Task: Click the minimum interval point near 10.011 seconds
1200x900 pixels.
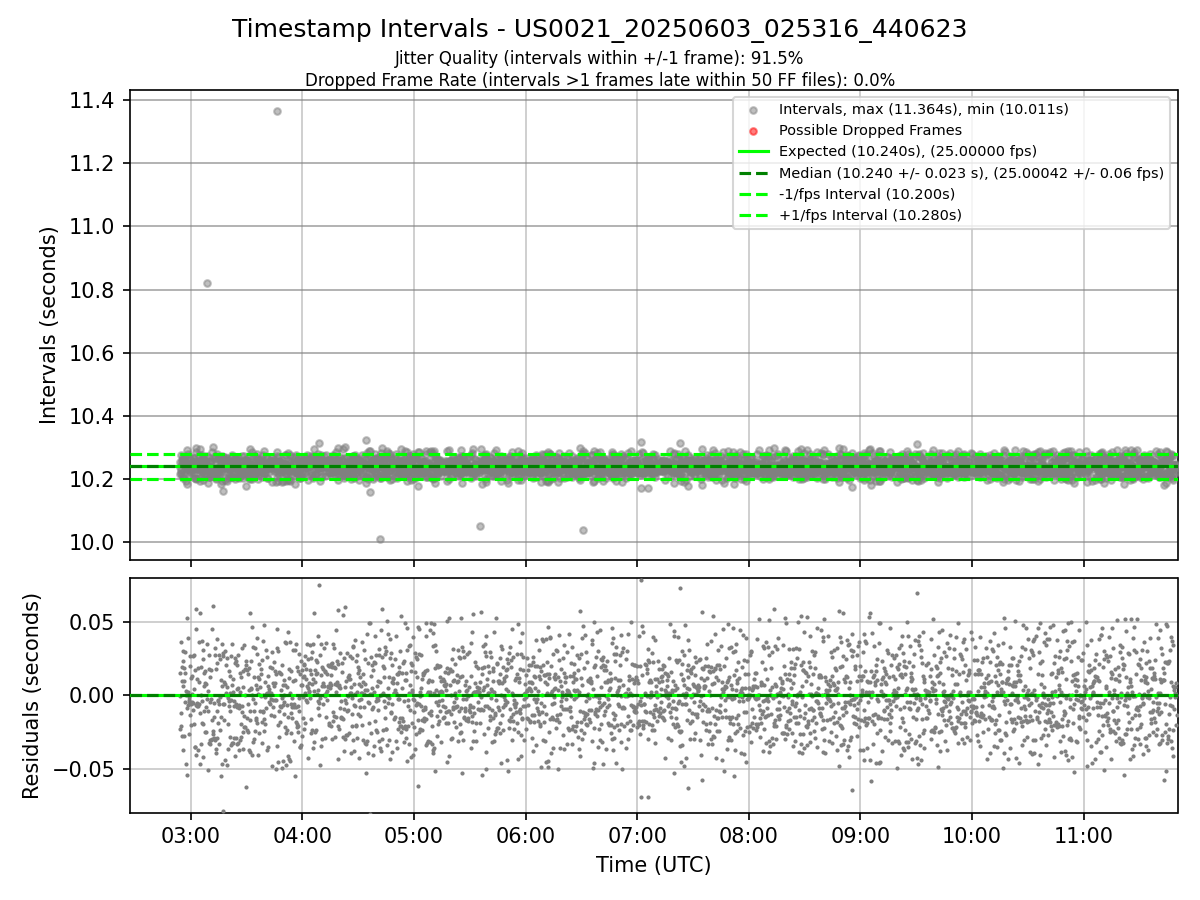Action: coord(380,539)
